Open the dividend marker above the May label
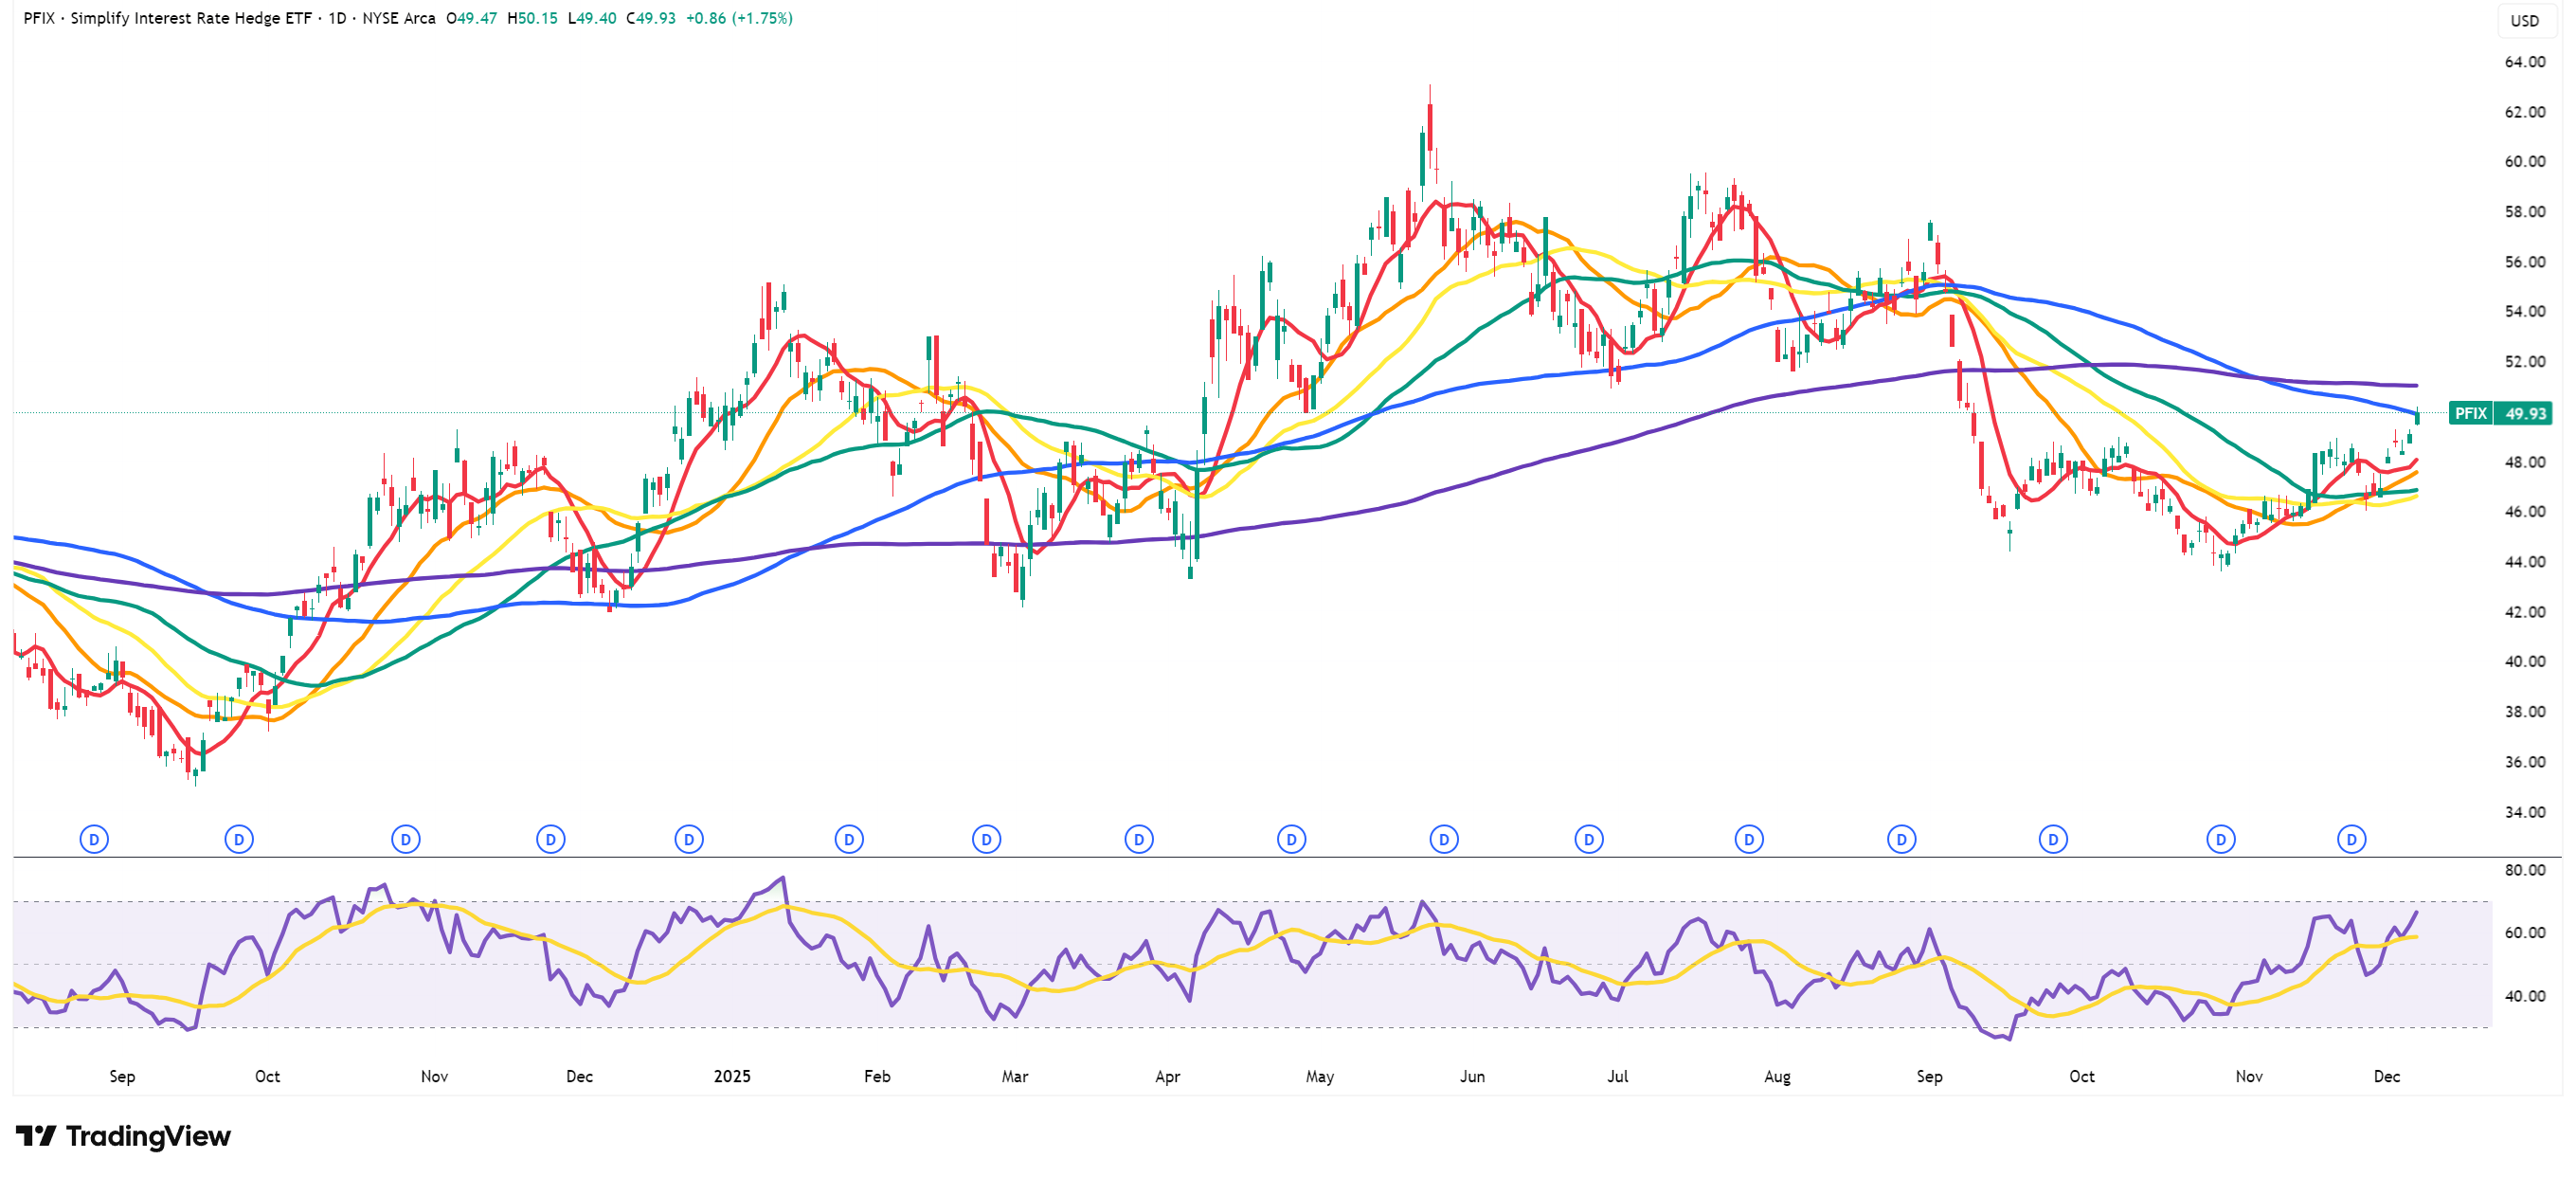 pyautogui.click(x=1292, y=839)
